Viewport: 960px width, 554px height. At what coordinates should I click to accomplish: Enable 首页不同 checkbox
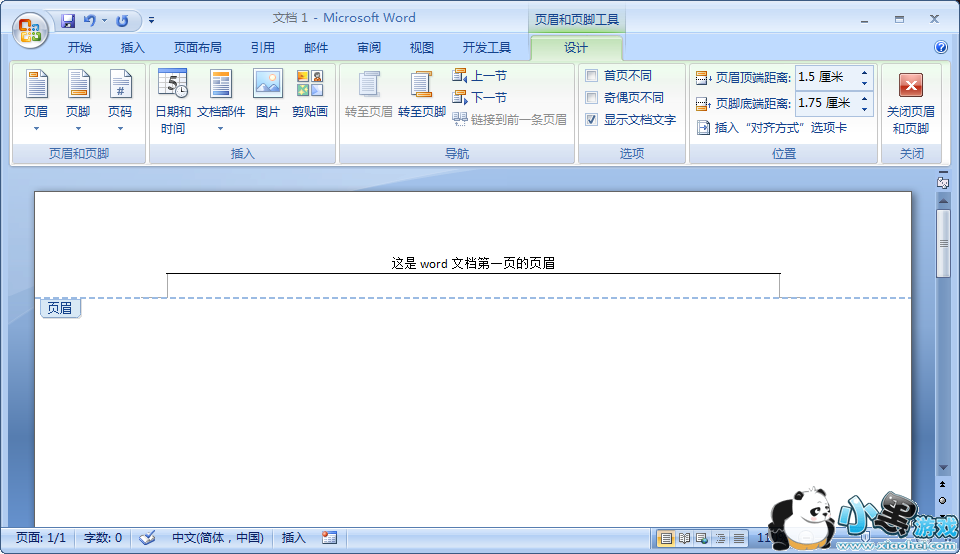click(591, 75)
